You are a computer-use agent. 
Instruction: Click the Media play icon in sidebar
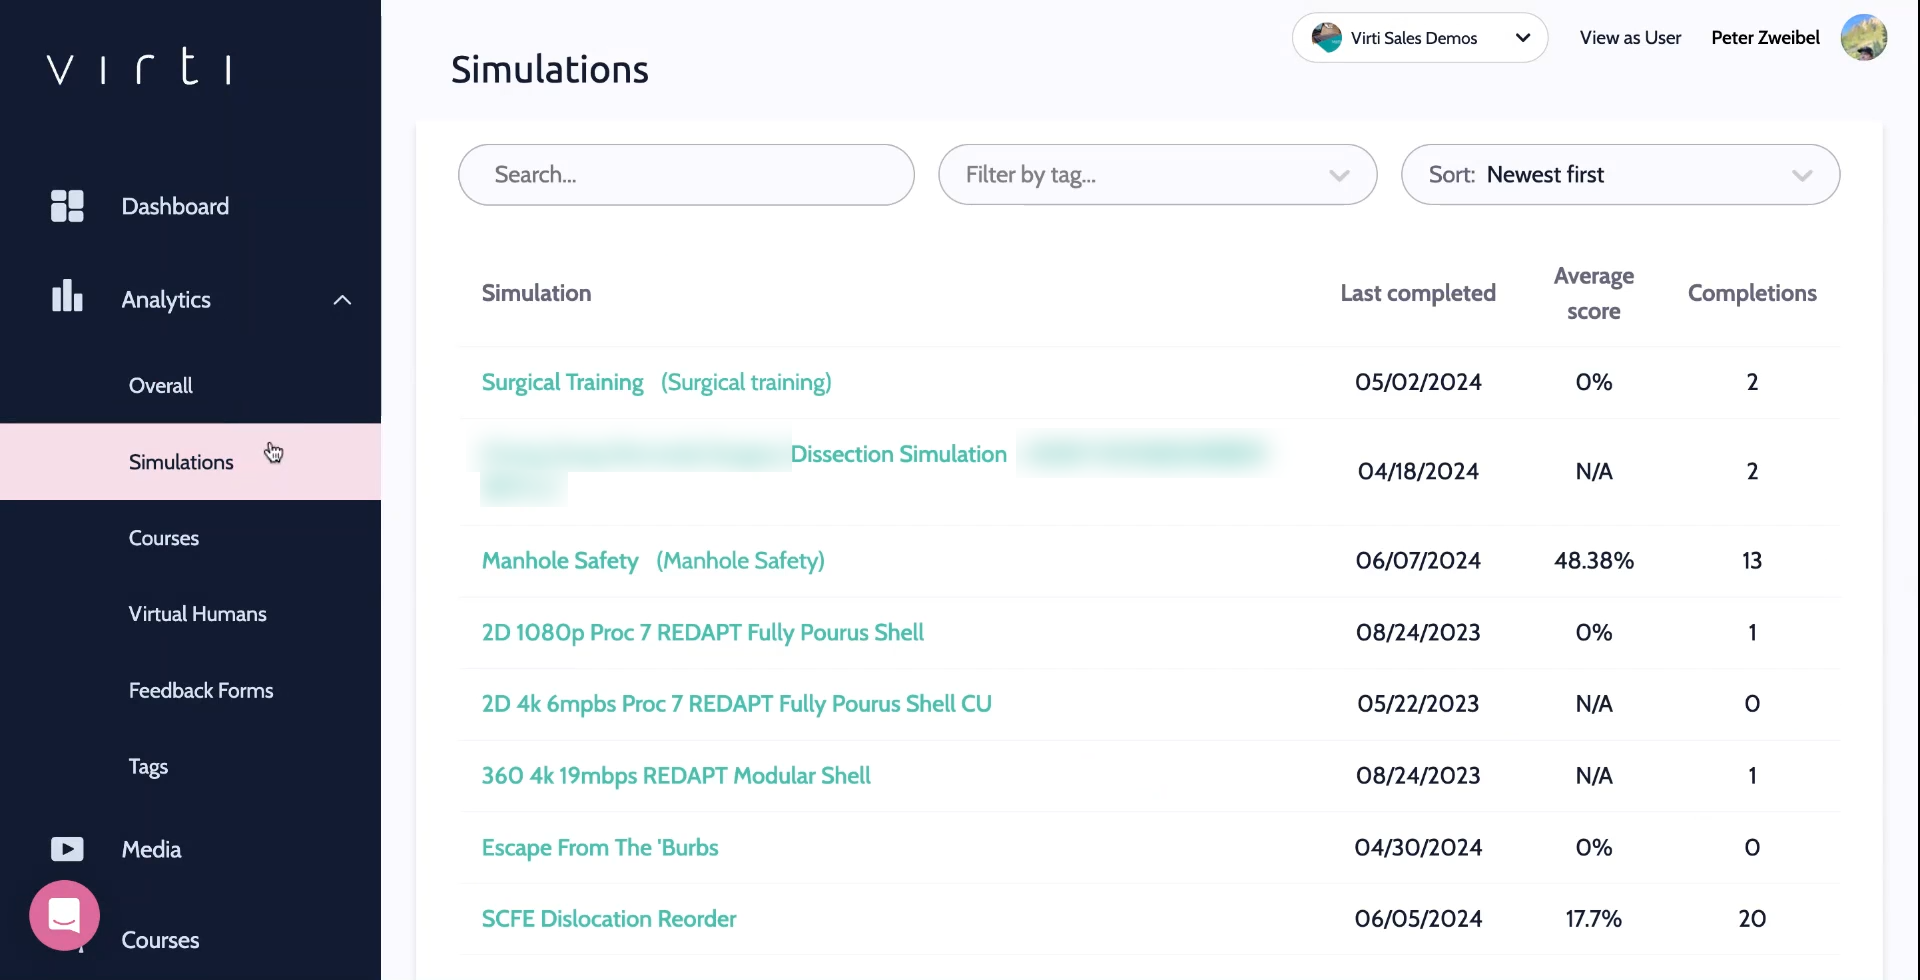click(67, 849)
